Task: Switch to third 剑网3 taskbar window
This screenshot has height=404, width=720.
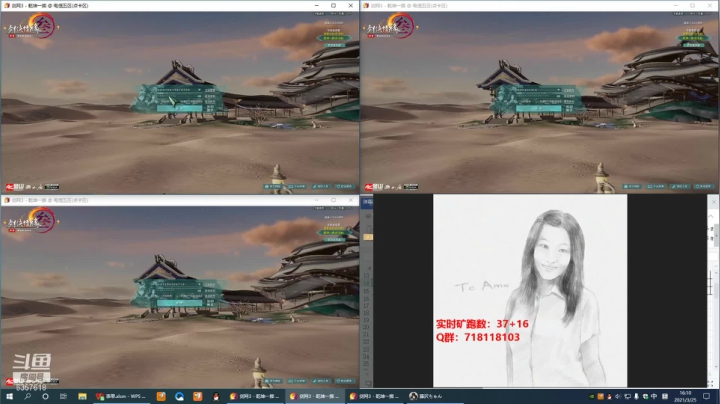Action: (x=374, y=396)
